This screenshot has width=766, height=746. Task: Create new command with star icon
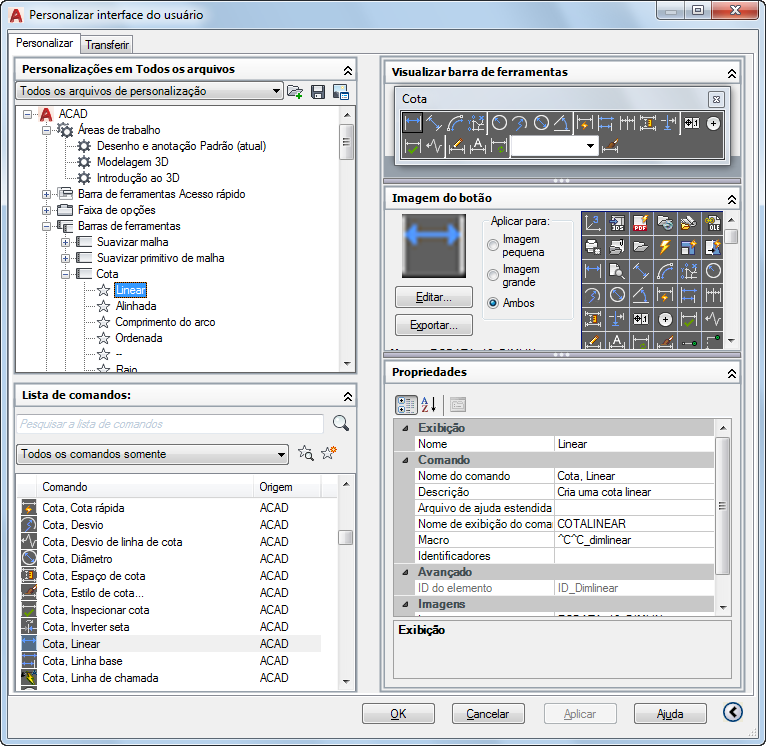329,453
